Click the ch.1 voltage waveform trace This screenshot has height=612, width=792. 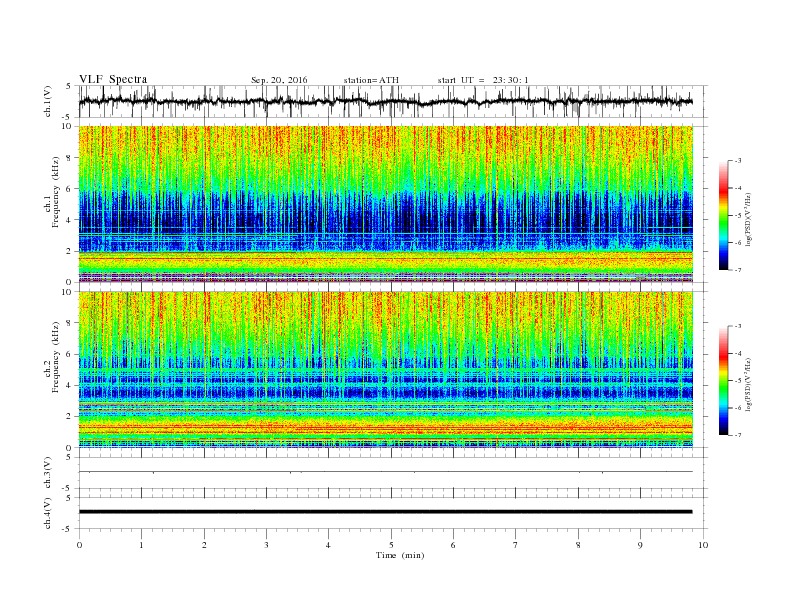coord(385,101)
